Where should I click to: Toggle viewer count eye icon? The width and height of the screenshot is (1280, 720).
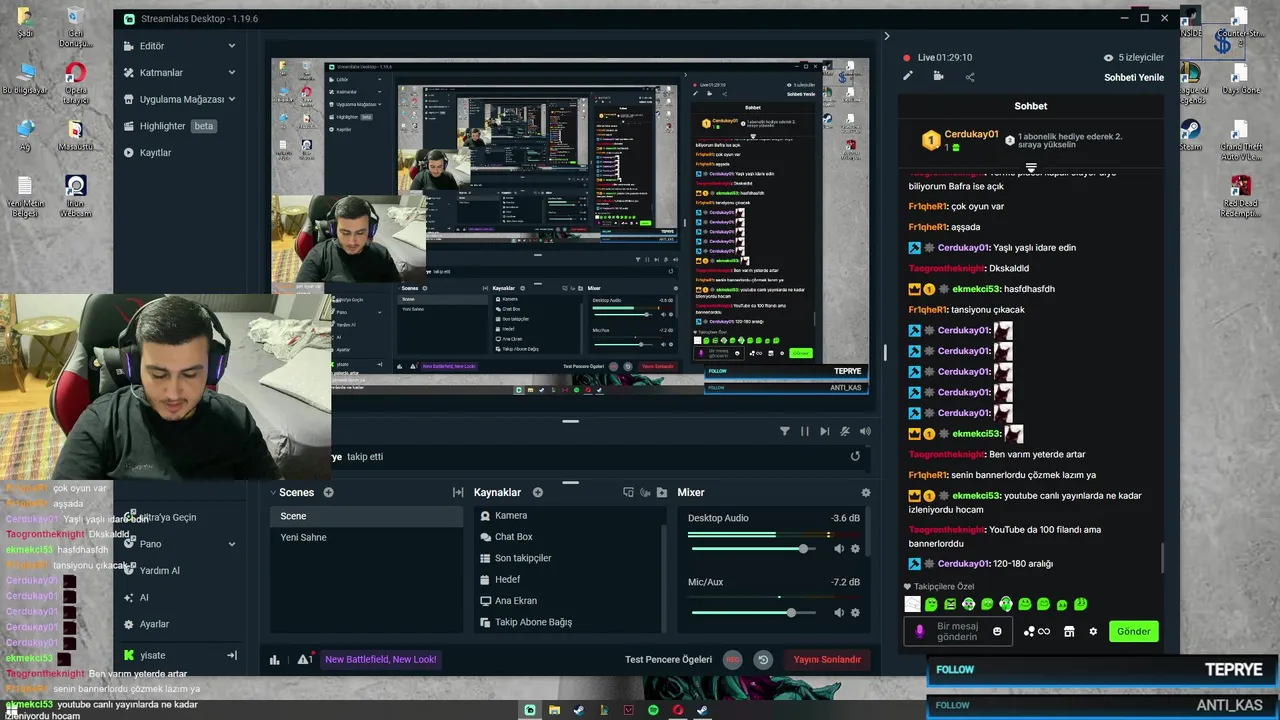pyautogui.click(x=1108, y=58)
